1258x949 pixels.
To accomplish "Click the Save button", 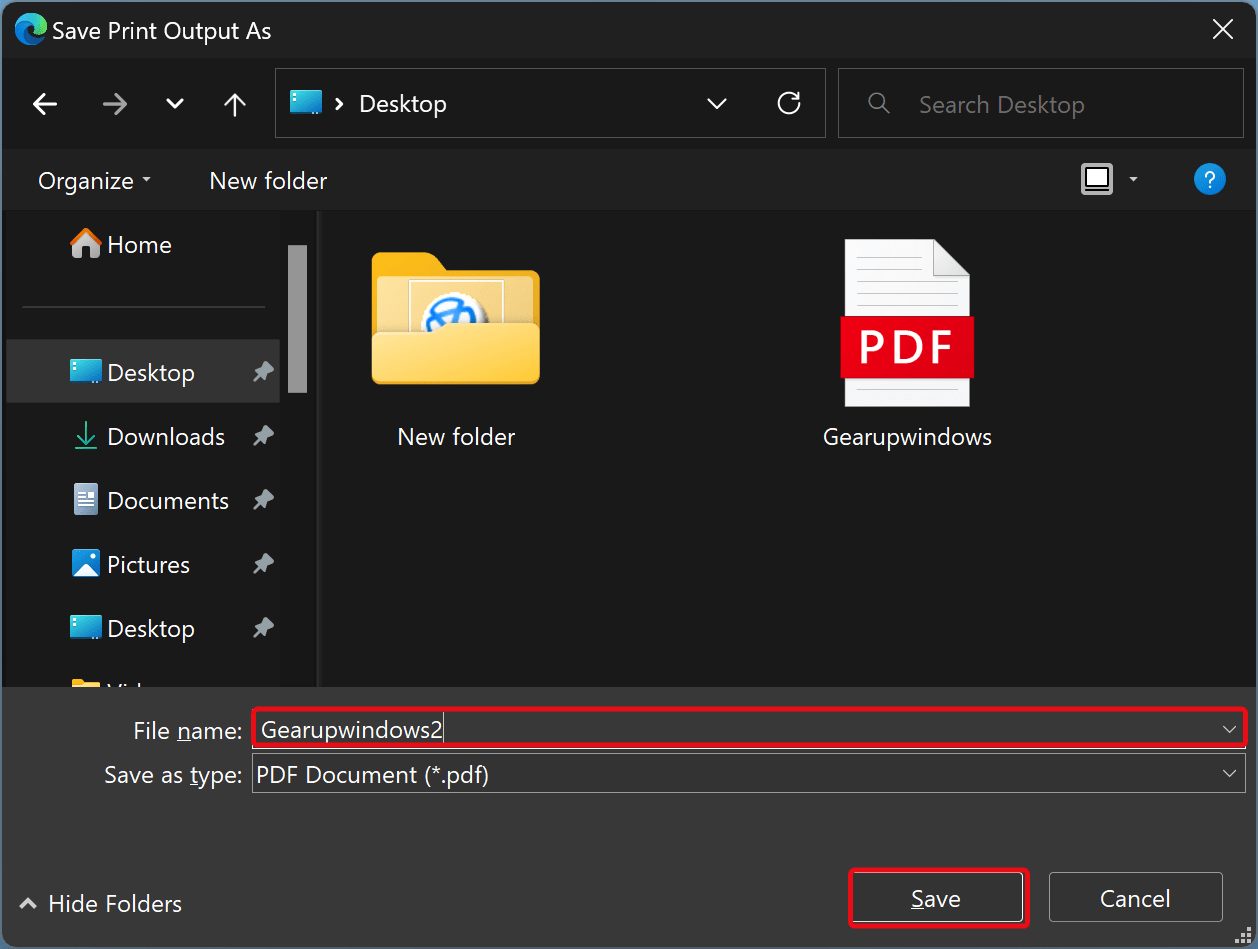I will [937, 897].
